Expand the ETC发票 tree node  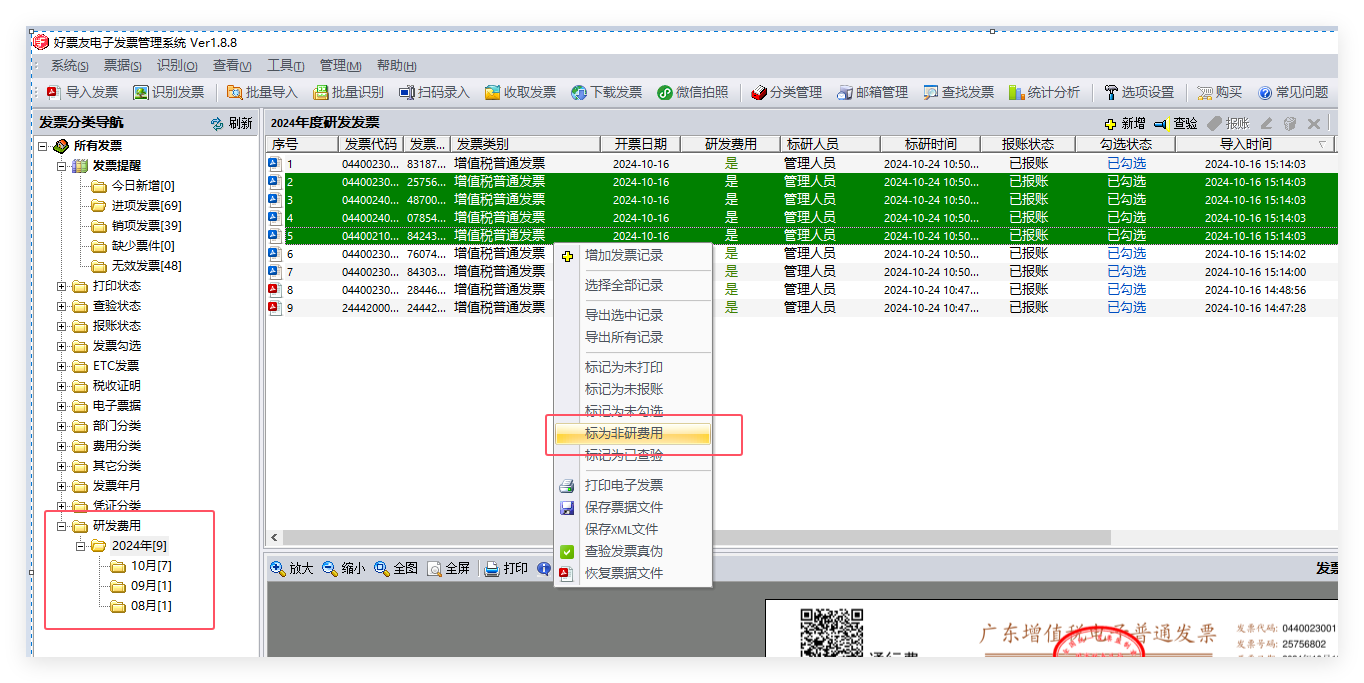click(x=62, y=366)
